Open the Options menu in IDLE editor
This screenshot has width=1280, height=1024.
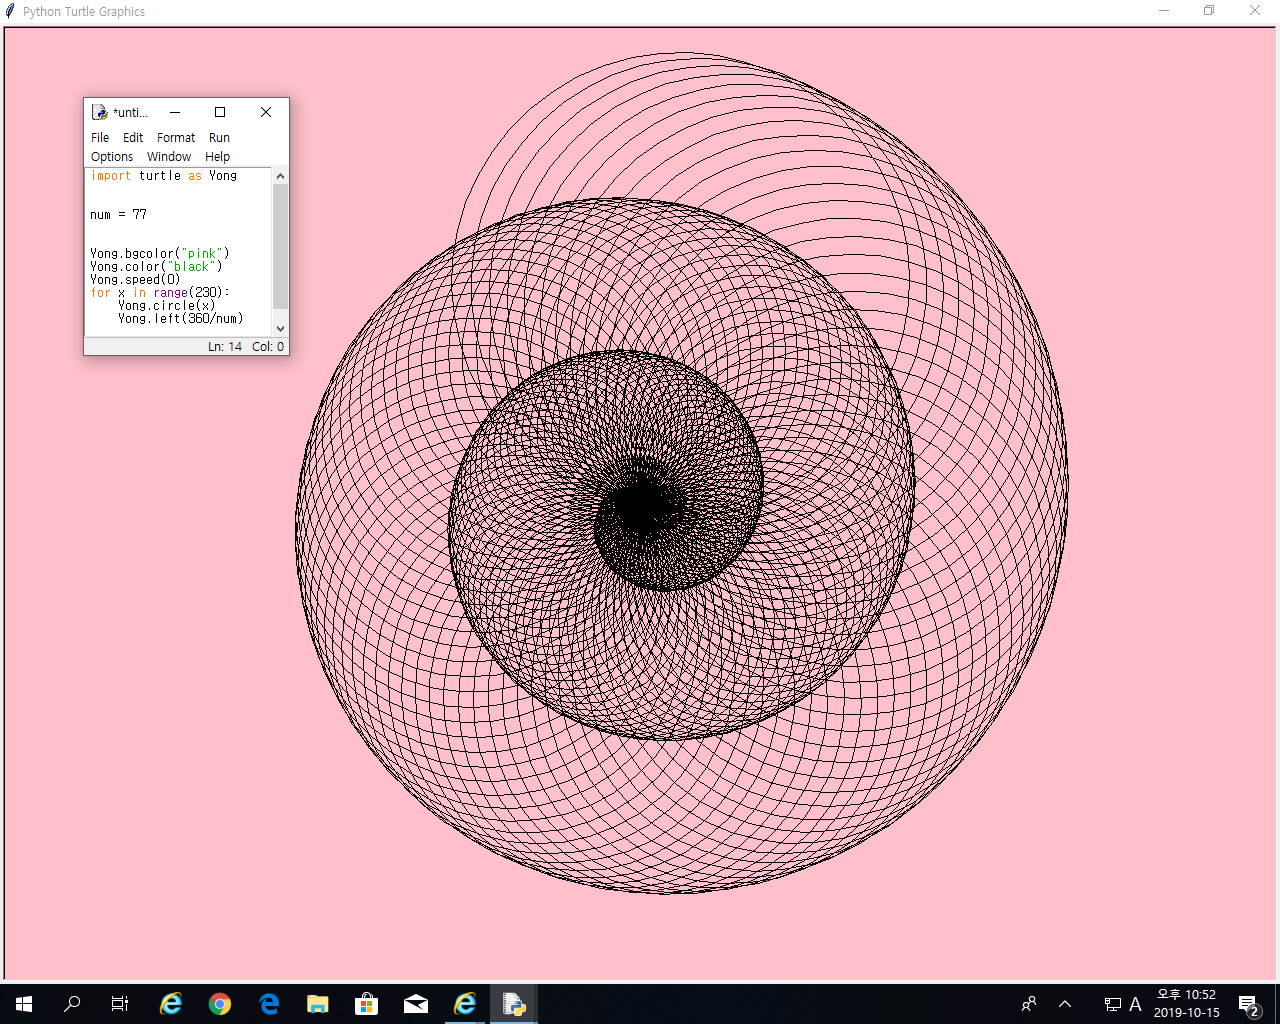click(x=112, y=157)
